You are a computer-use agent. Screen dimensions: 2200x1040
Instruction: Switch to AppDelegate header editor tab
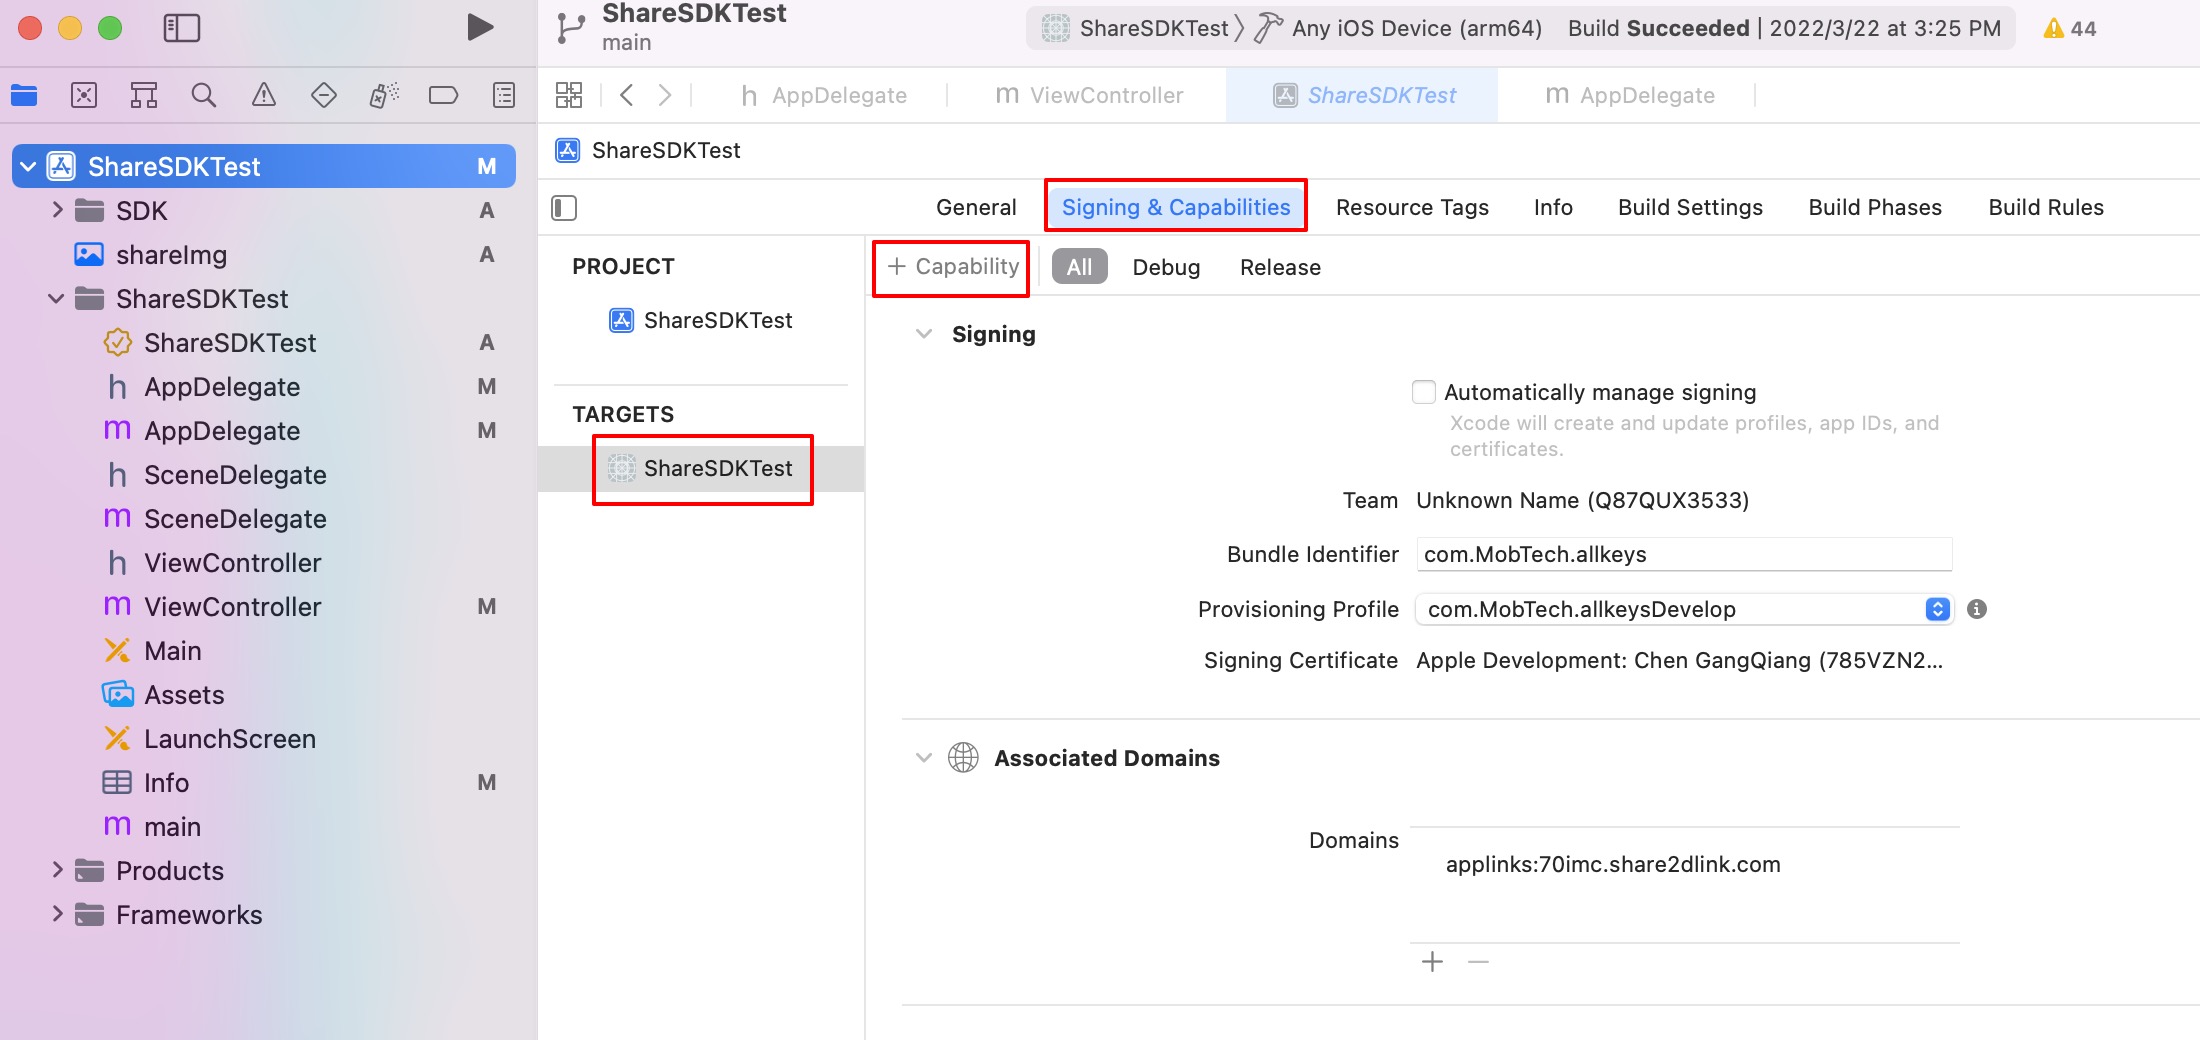click(x=824, y=95)
